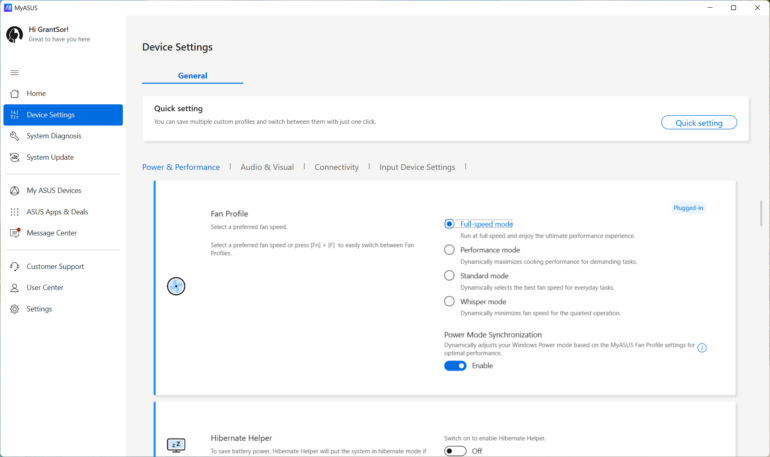Open ASUS Apps & Deals page
The height and width of the screenshot is (457, 770).
(63, 212)
